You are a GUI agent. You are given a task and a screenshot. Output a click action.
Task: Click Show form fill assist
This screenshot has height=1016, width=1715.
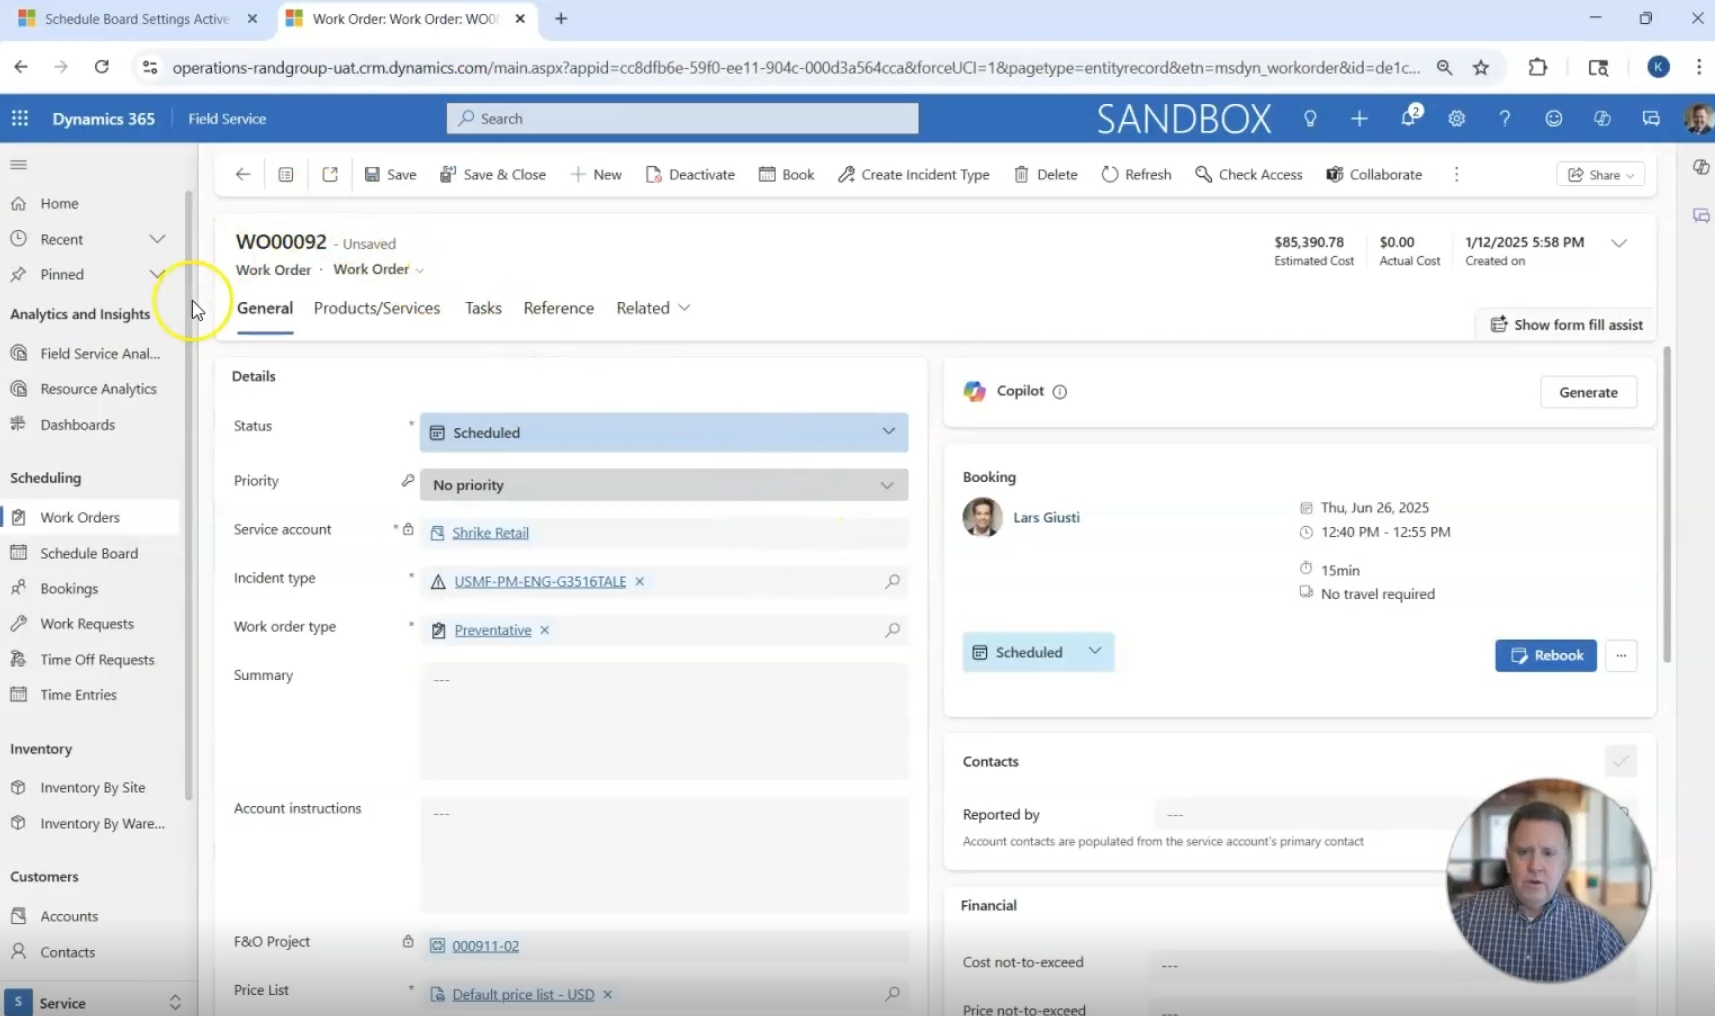[x=1566, y=324]
